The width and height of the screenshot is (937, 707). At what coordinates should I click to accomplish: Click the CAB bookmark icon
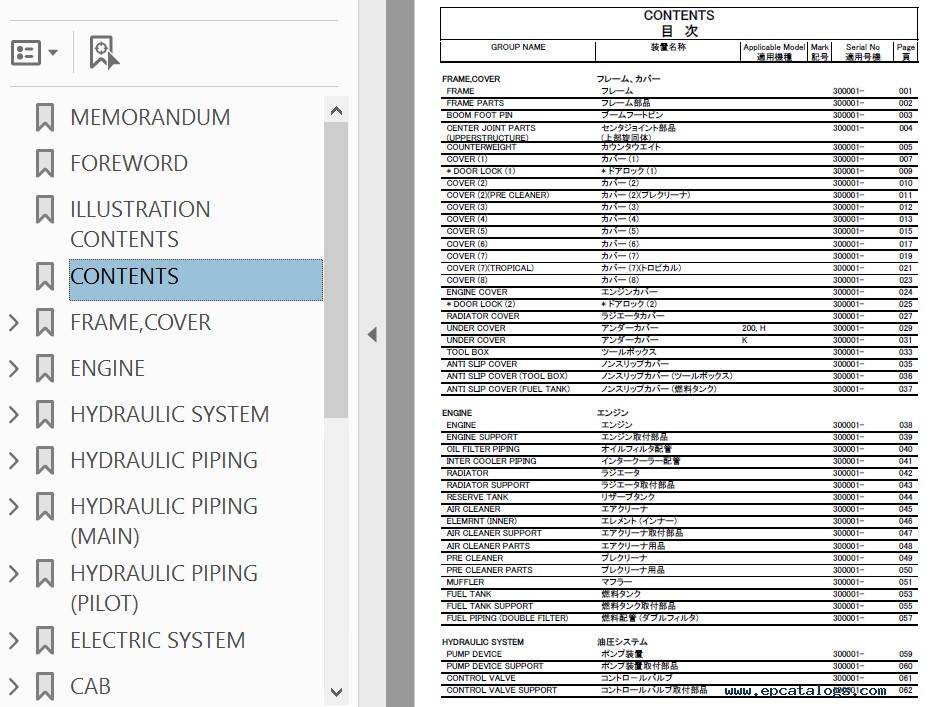click(x=45, y=686)
